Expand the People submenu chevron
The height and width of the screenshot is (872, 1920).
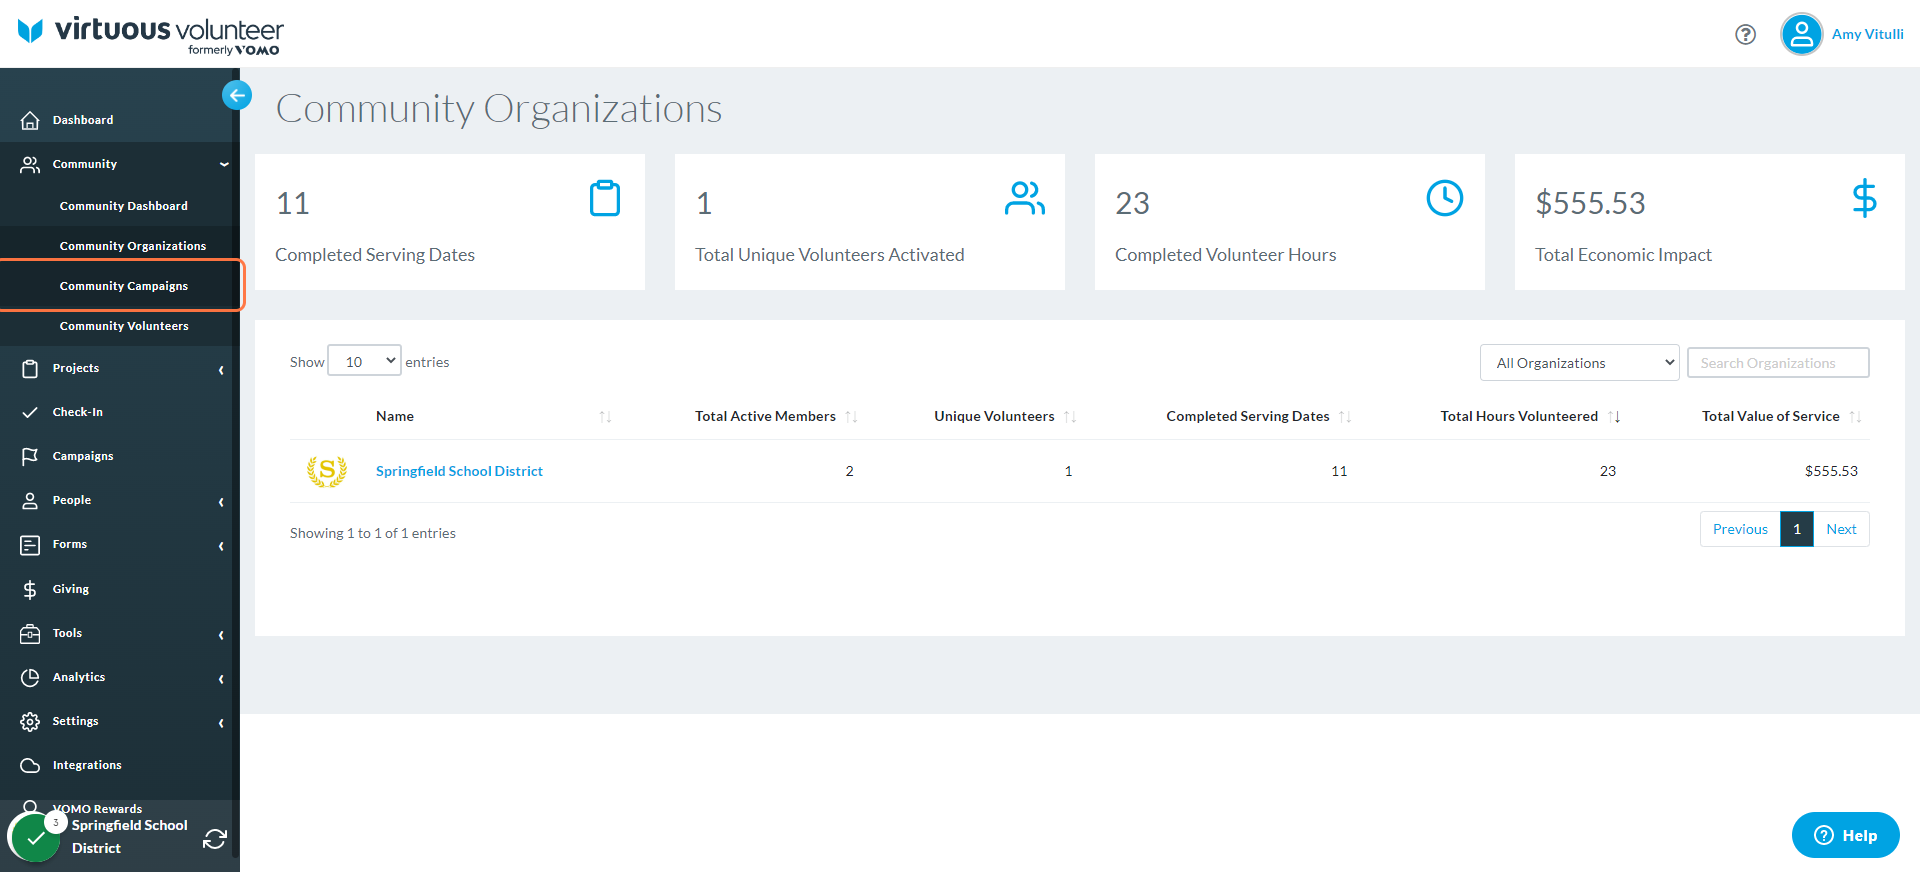[x=221, y=502]
